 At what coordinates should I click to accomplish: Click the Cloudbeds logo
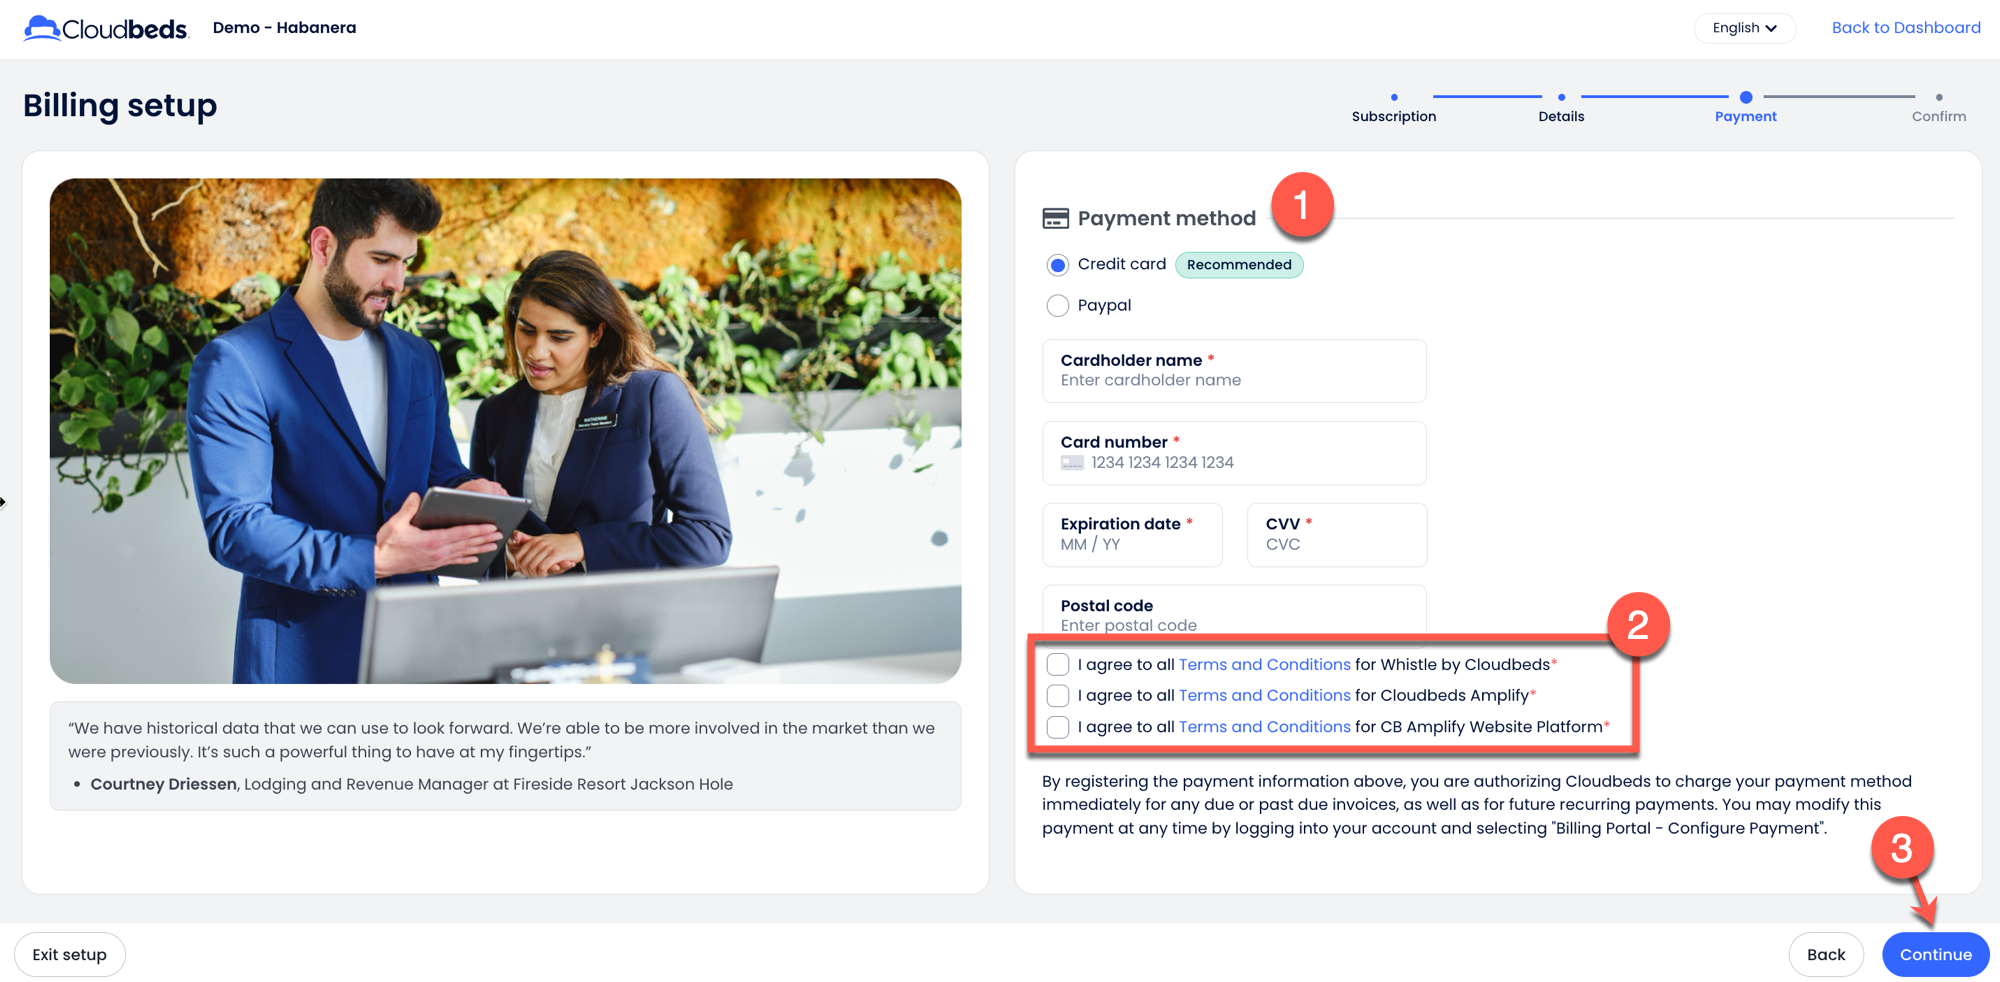coord(106,28)
